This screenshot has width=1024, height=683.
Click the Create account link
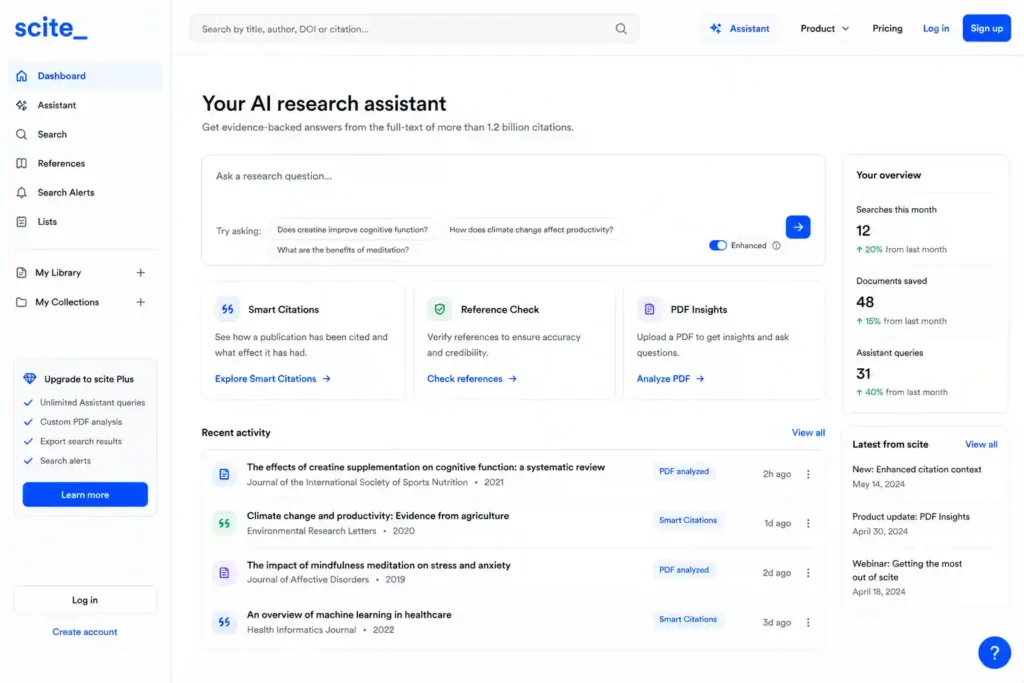(x=85, y=632)
